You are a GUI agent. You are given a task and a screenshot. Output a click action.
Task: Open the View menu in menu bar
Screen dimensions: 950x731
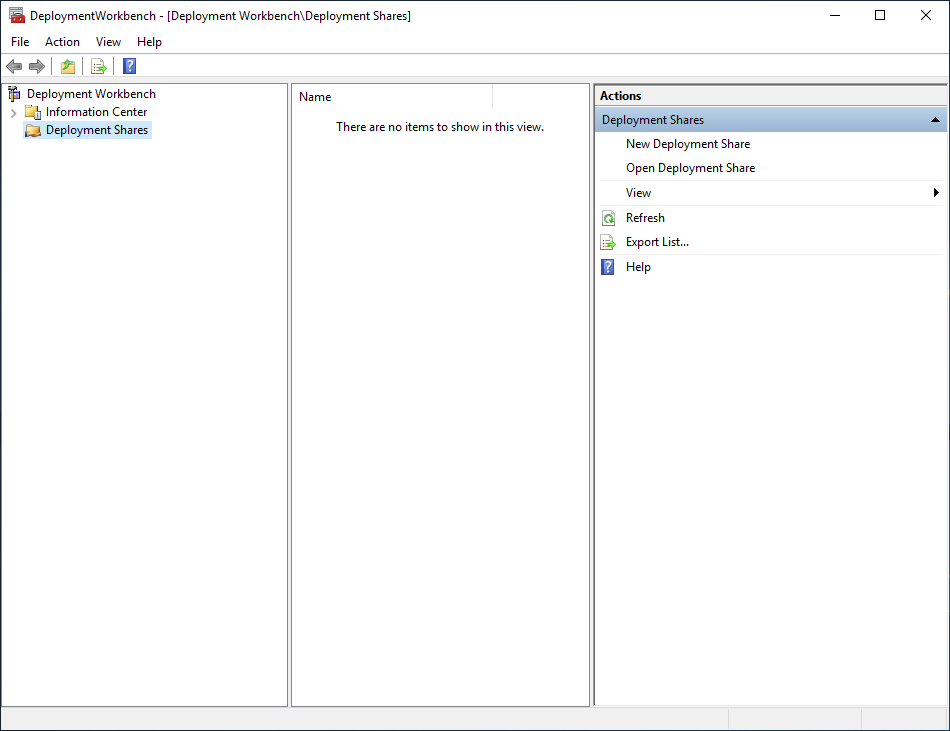108,42
